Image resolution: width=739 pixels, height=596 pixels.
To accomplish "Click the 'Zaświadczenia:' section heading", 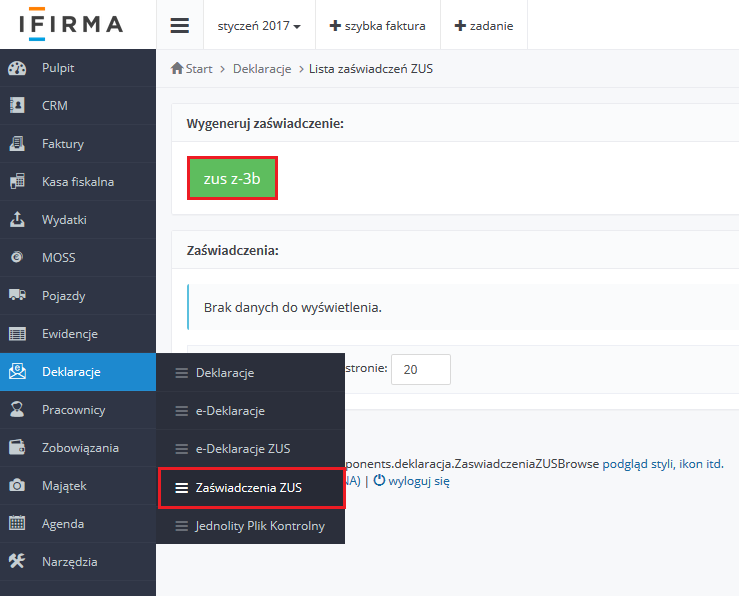I will point(232,250).
